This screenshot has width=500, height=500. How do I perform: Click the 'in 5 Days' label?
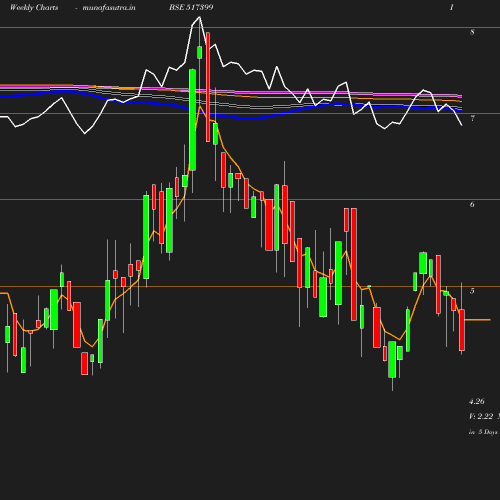pos(483,432)
